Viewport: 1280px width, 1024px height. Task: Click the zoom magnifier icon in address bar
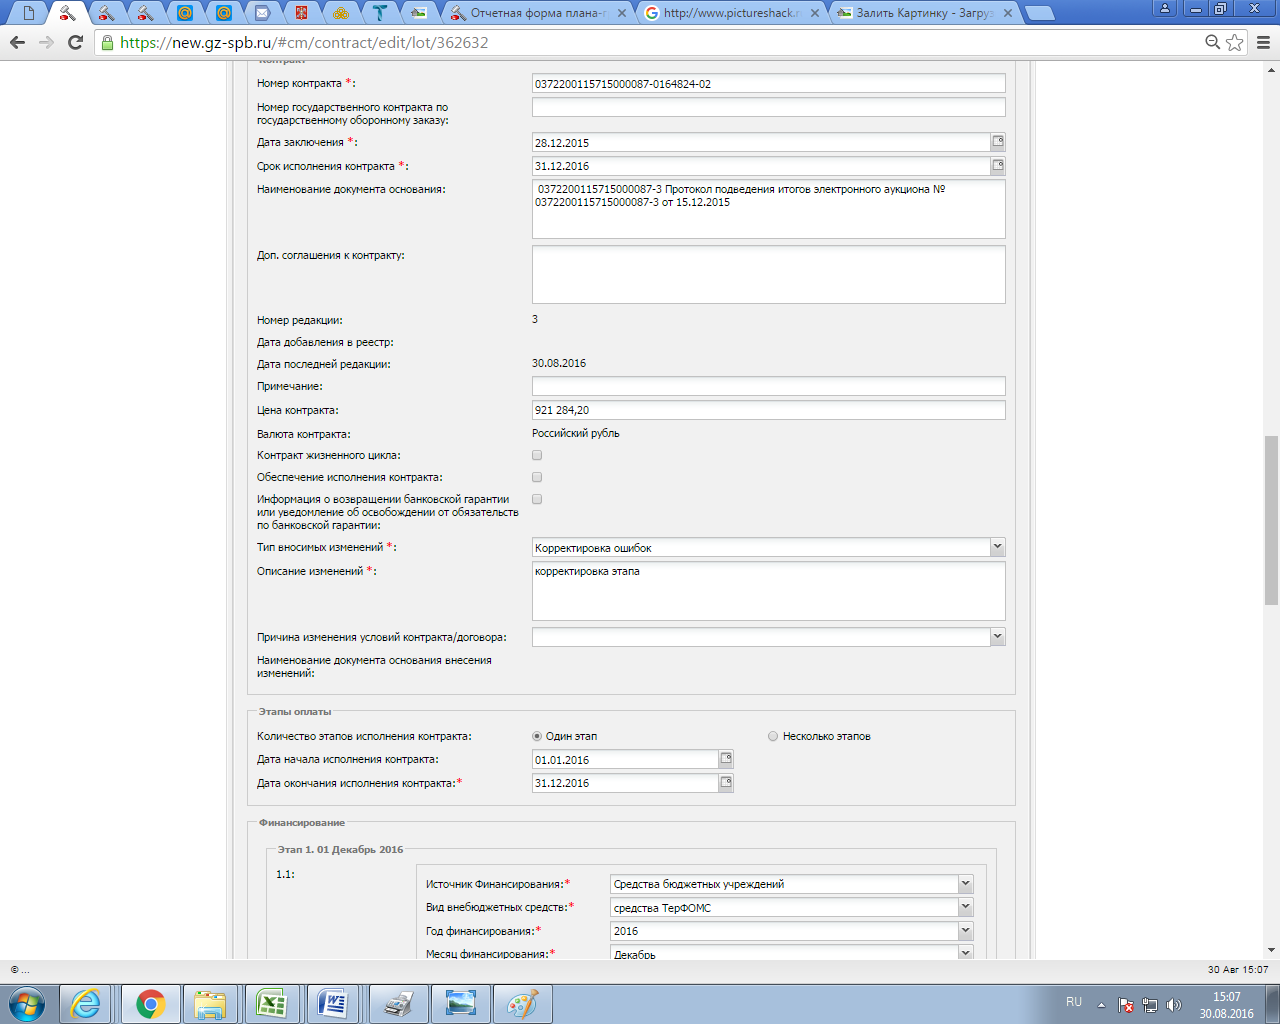pos(1212,42)
